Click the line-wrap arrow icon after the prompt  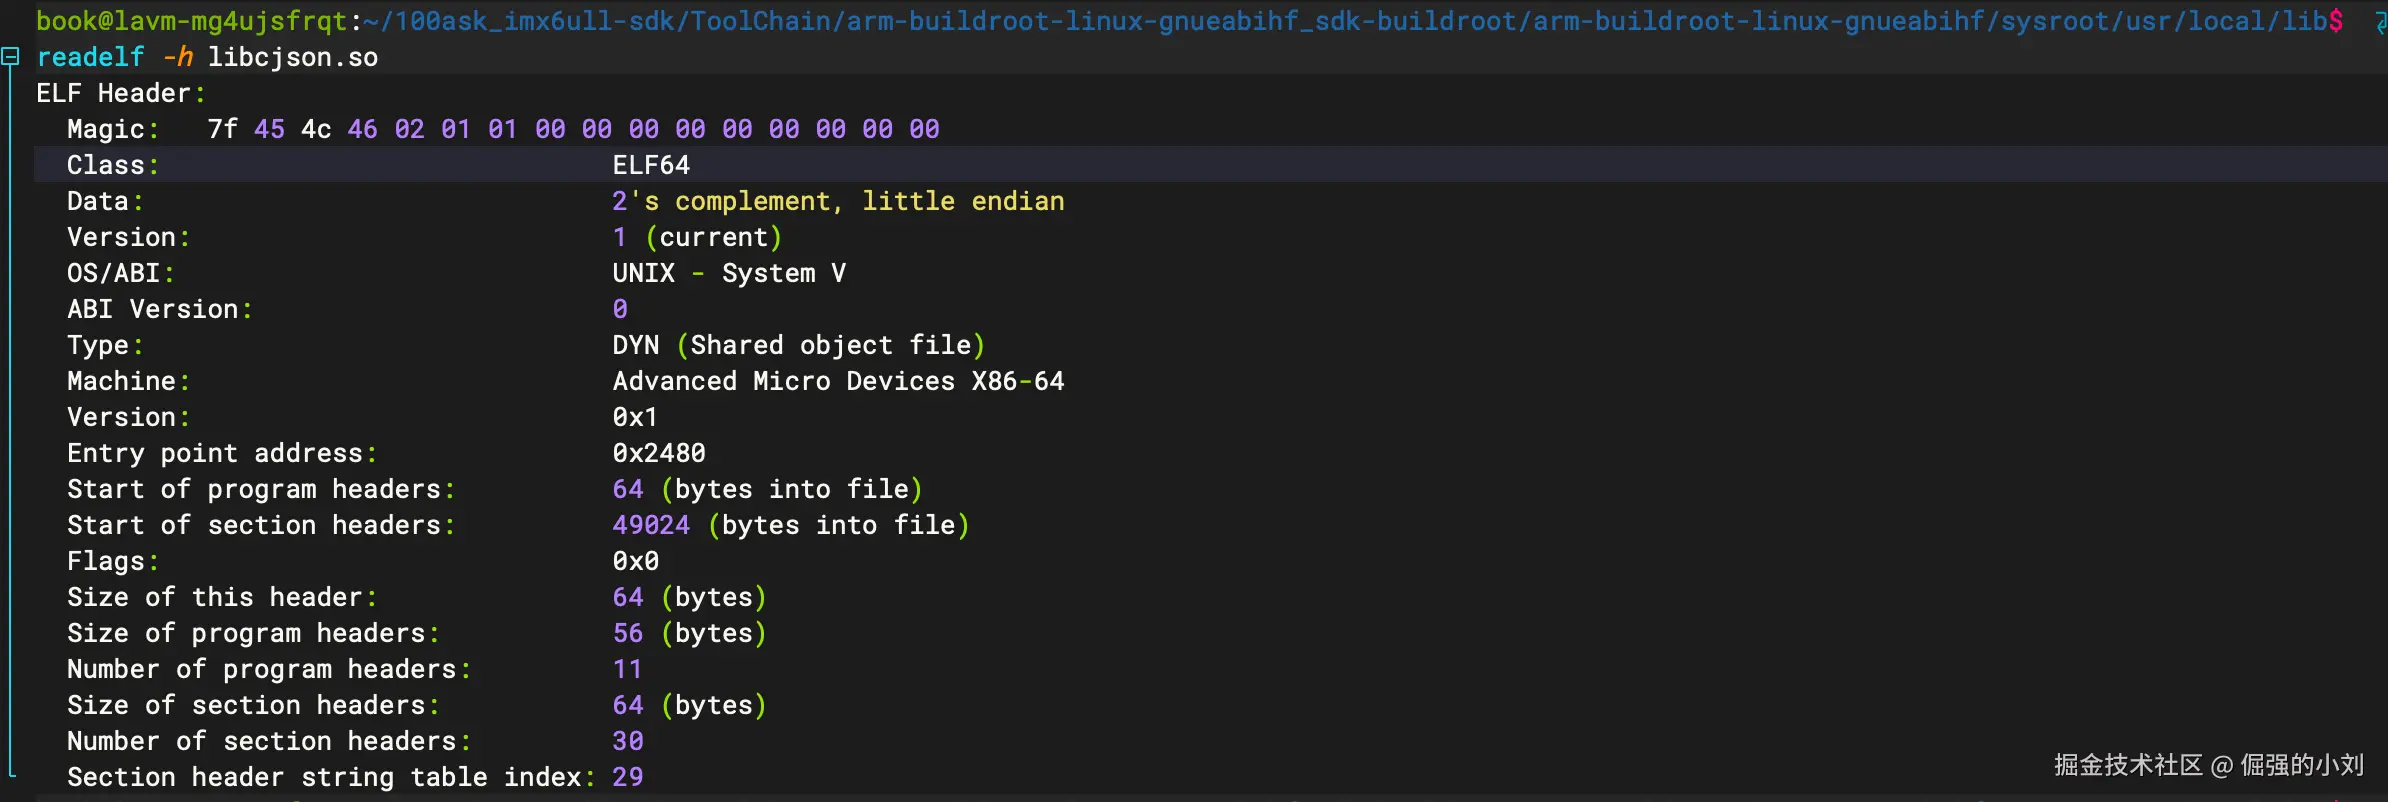click(x=2380, y=21)
